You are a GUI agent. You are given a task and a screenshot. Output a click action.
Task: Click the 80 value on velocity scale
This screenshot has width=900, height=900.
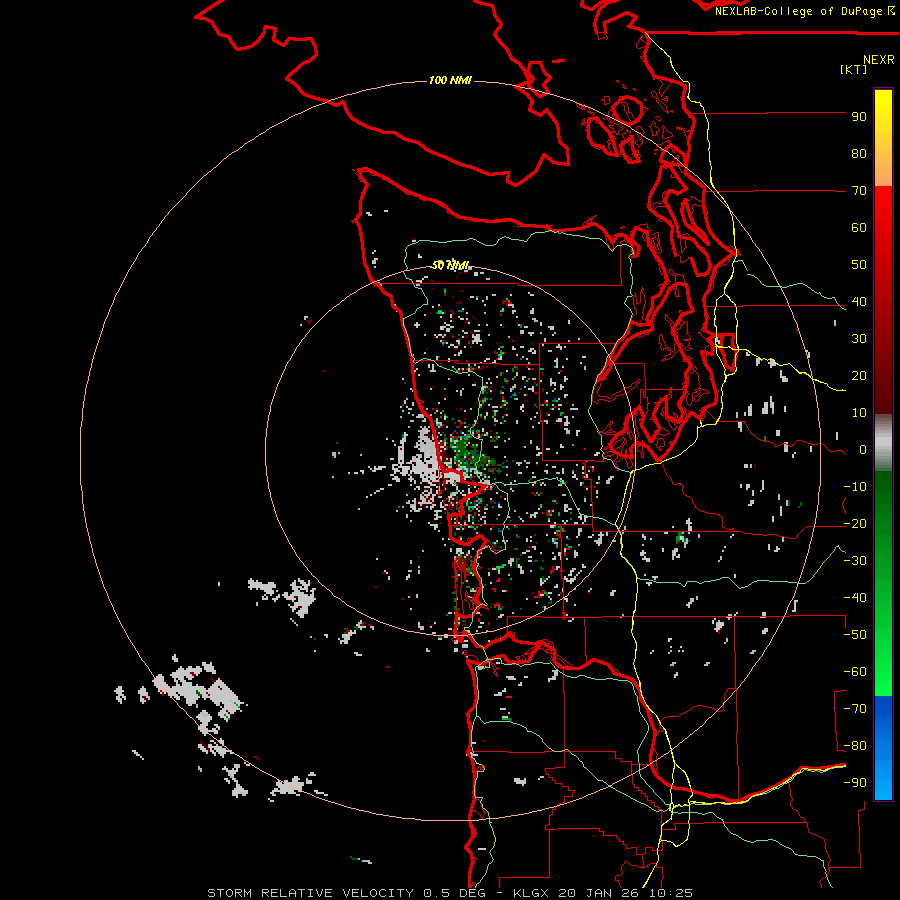tap(859, 153)
